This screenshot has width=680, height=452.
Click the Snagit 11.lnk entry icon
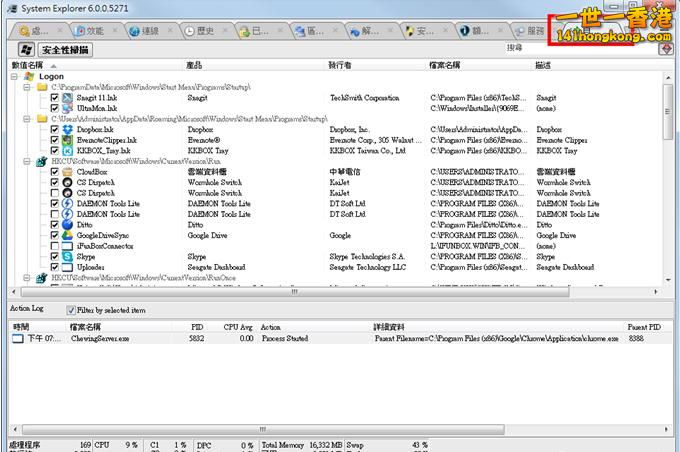[68, 98]
